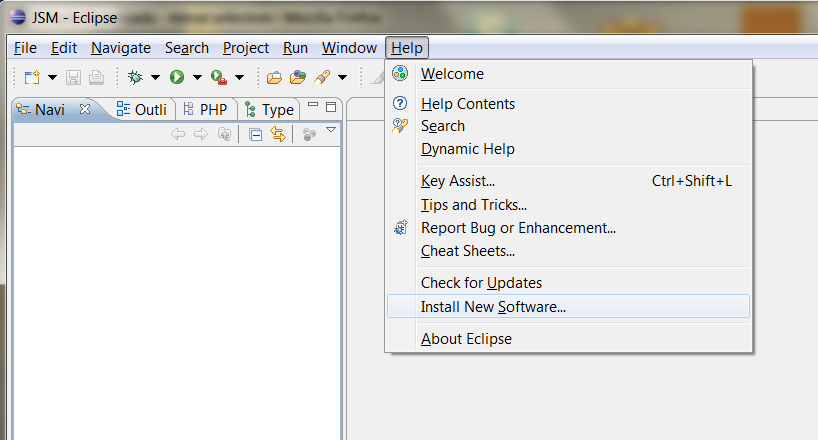Switch to the PHP view tab

pos(206,110)
